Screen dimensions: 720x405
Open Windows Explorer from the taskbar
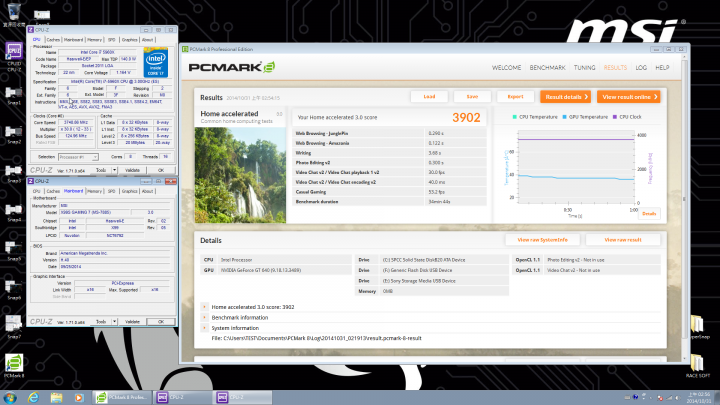click(56, 397)
